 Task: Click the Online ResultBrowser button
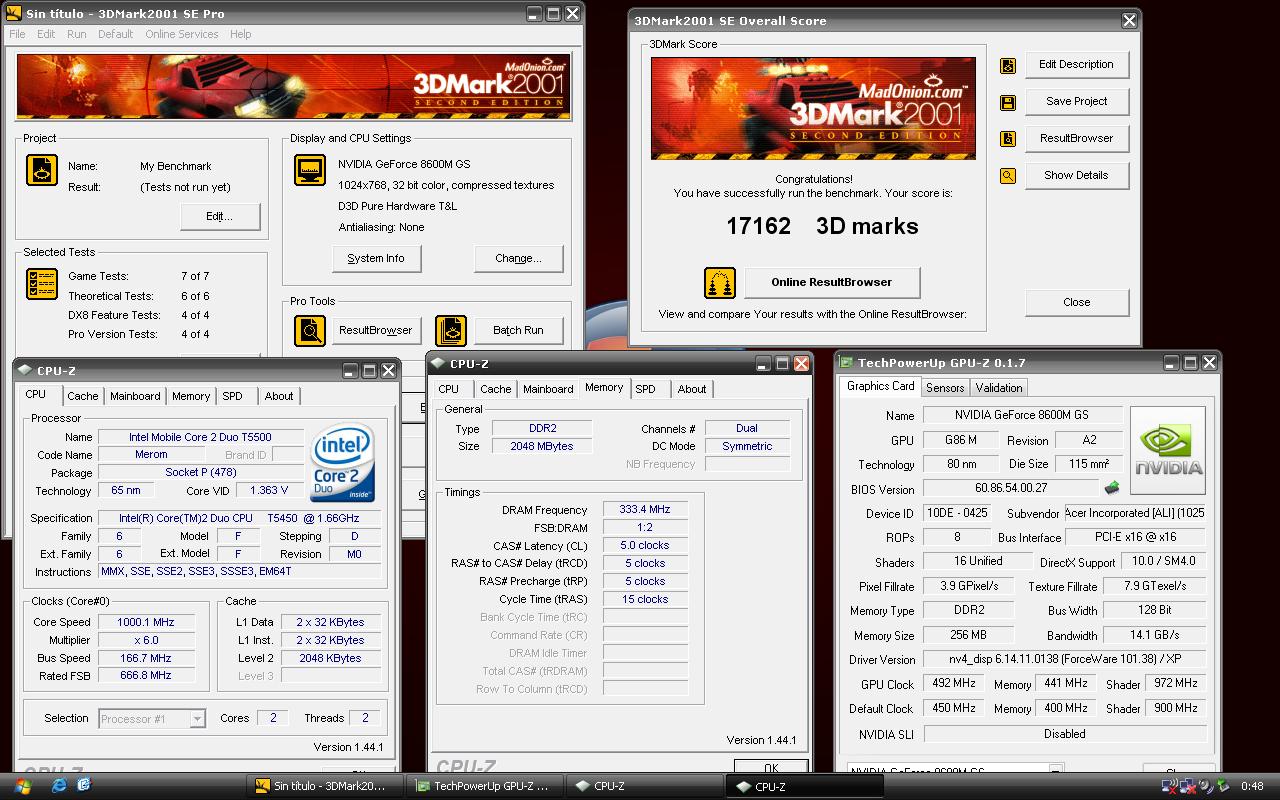[831, 282]
